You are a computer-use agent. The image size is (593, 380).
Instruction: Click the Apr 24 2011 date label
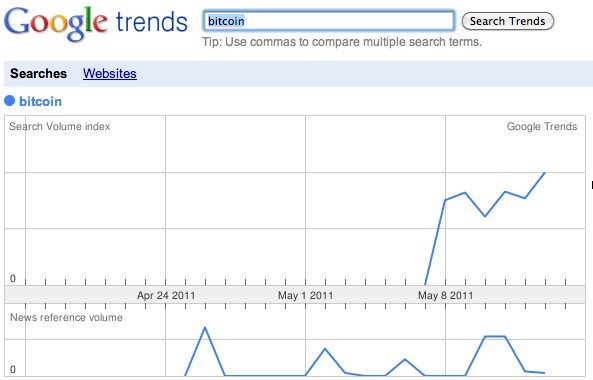coord(166,295)
